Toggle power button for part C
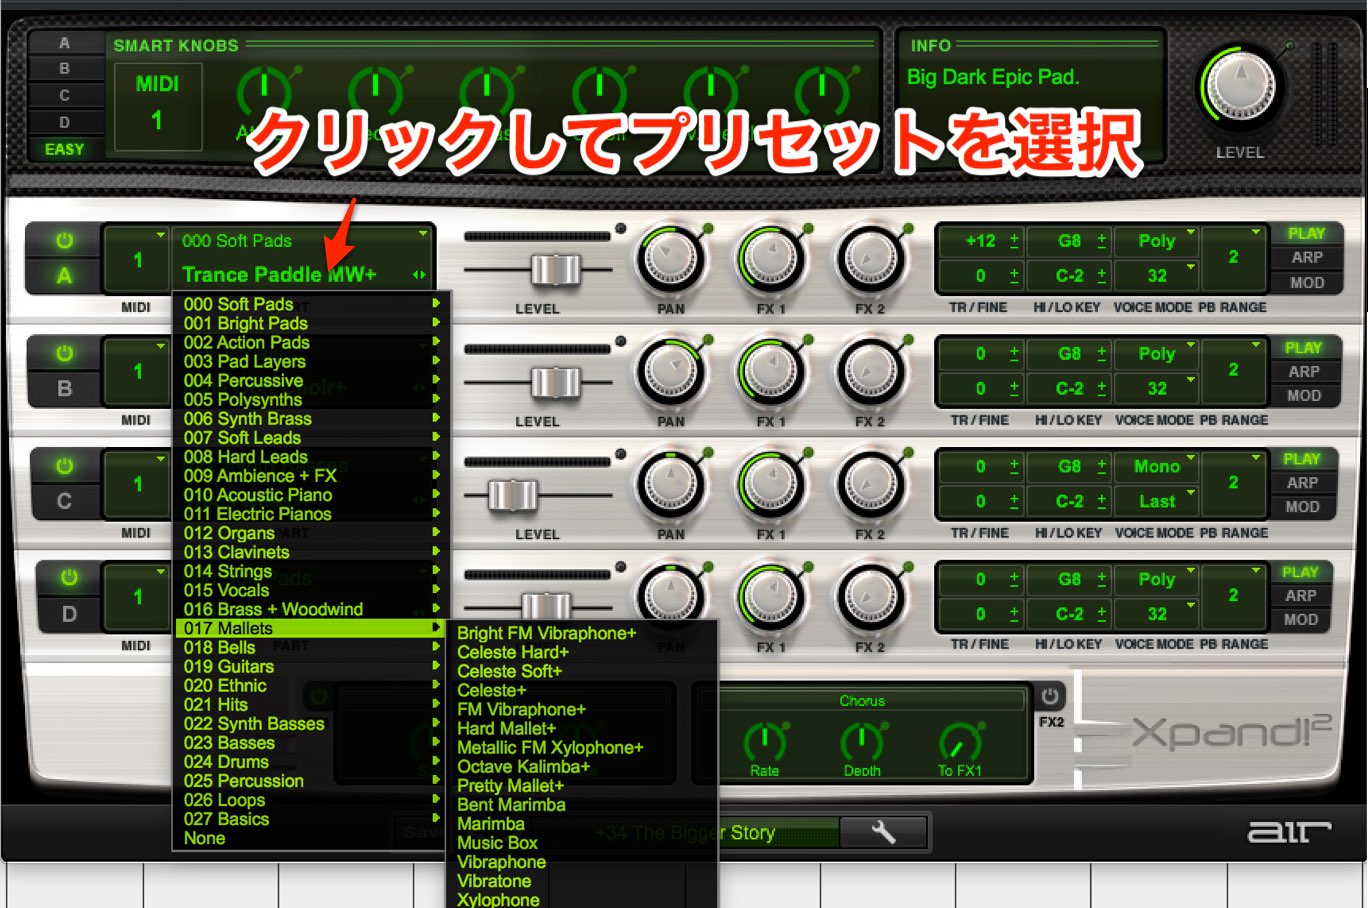 click(x=64, y=466)
